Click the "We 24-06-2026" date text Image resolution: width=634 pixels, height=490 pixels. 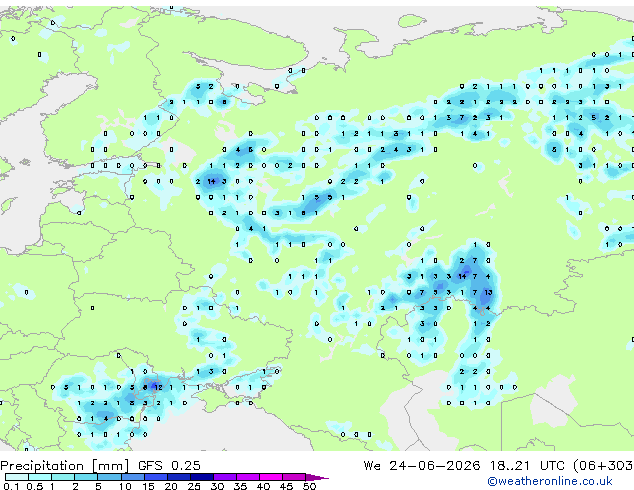[422, 465]
